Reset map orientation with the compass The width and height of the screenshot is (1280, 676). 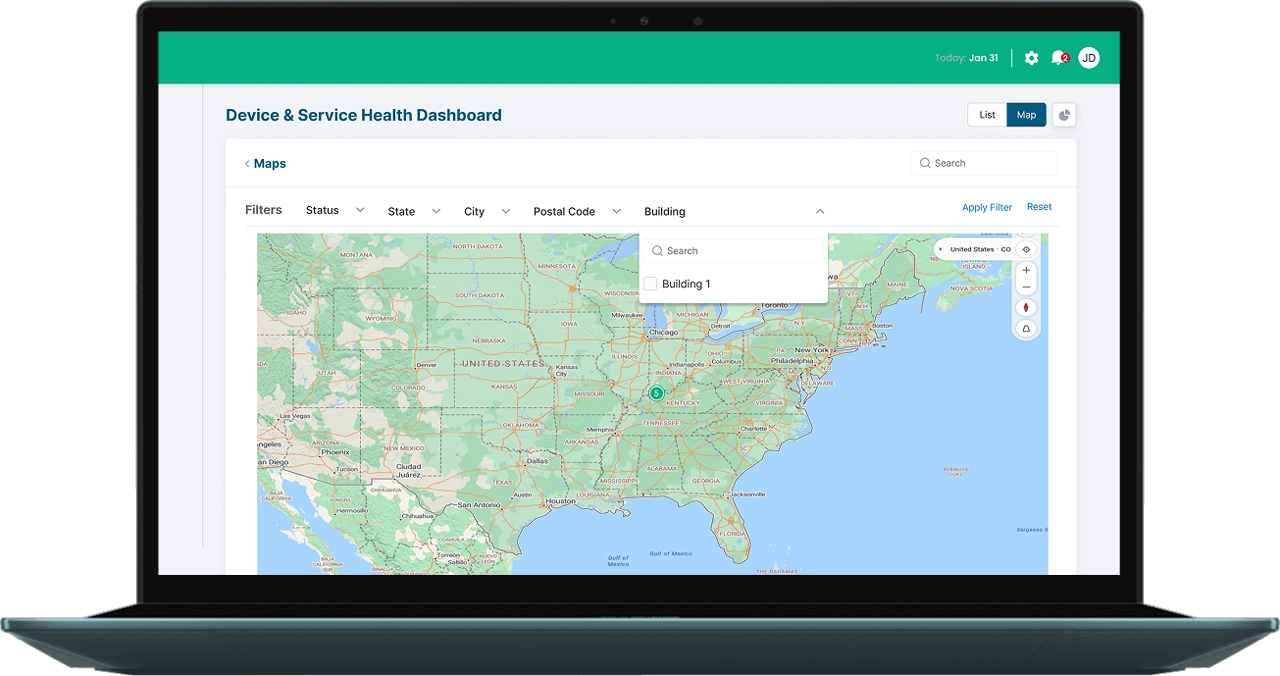coord(1026,308)
